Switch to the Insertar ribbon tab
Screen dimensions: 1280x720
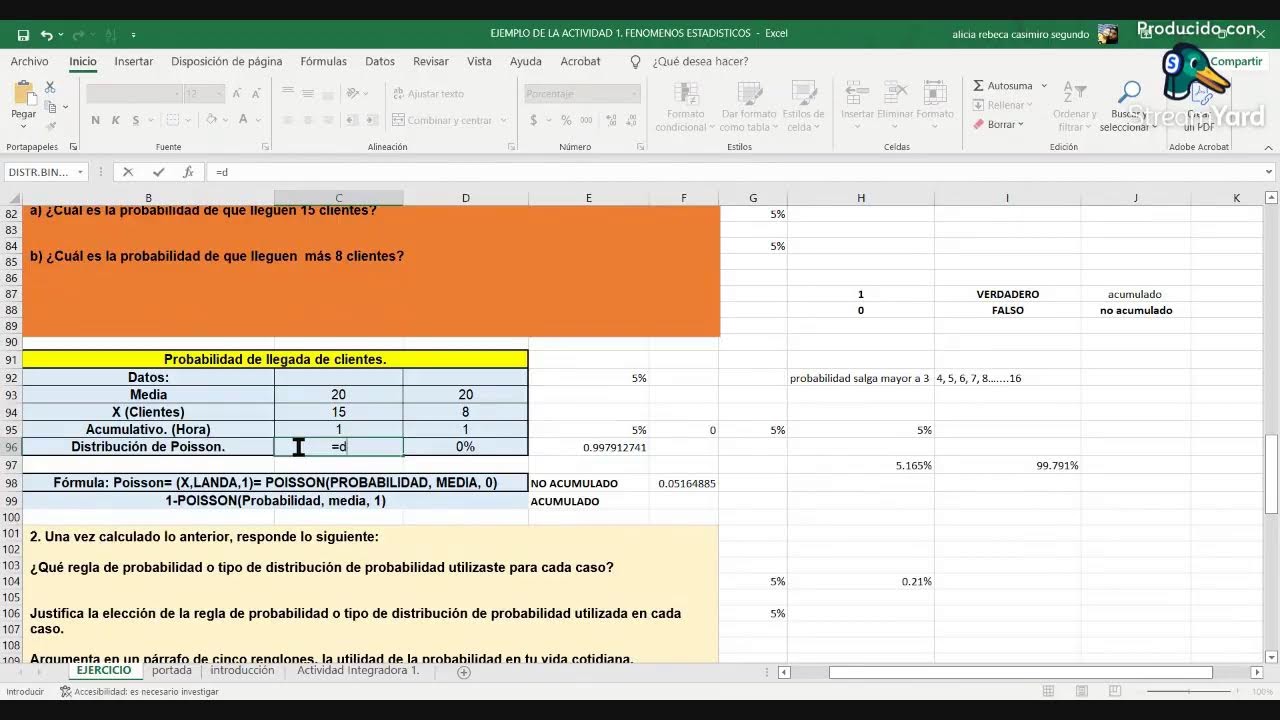click(x=133, y=61)
